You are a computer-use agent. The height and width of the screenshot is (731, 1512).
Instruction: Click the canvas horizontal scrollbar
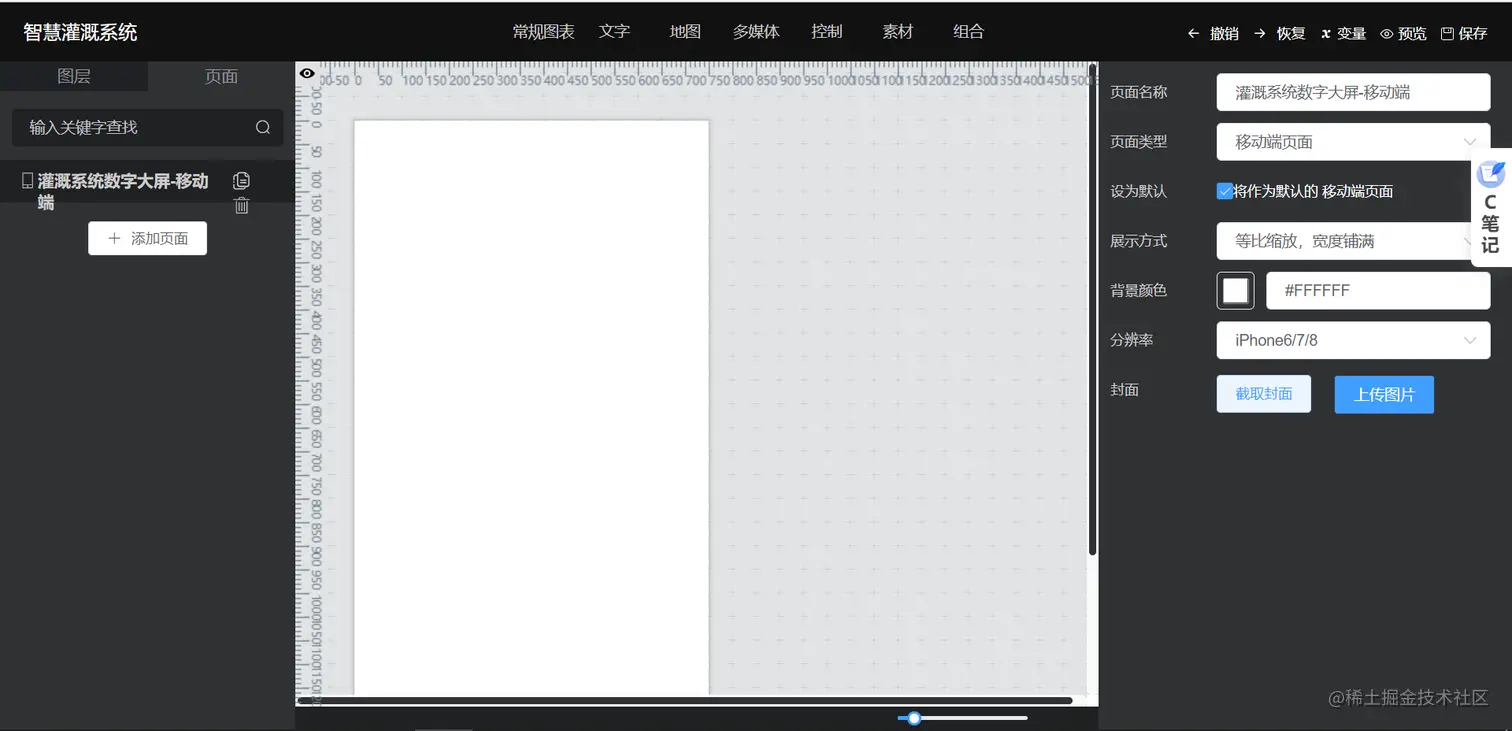[685, 700]
